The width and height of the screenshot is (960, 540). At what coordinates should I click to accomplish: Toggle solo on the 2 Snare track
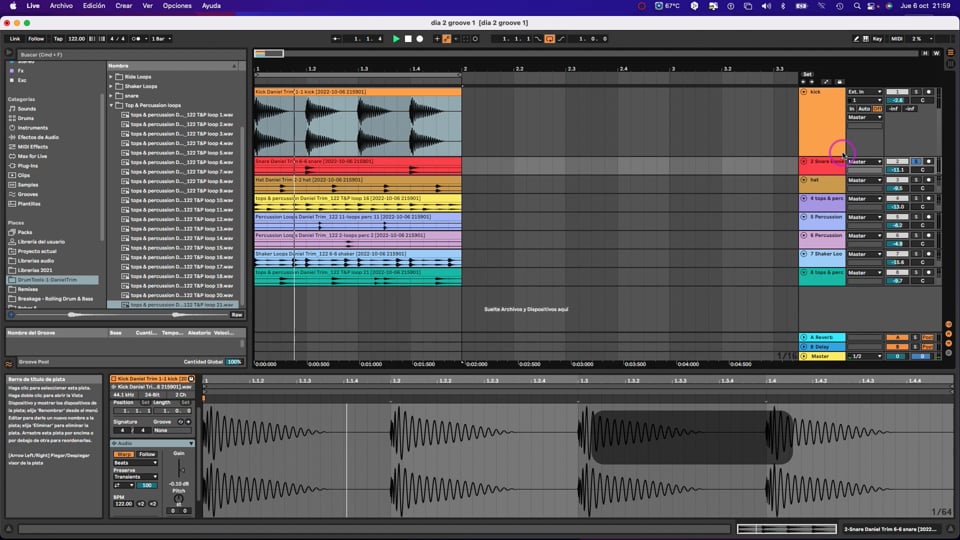(x=917, y=162)
